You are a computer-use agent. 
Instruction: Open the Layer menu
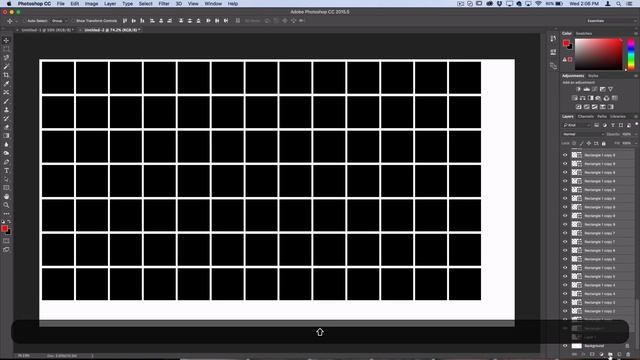(110, 4)
